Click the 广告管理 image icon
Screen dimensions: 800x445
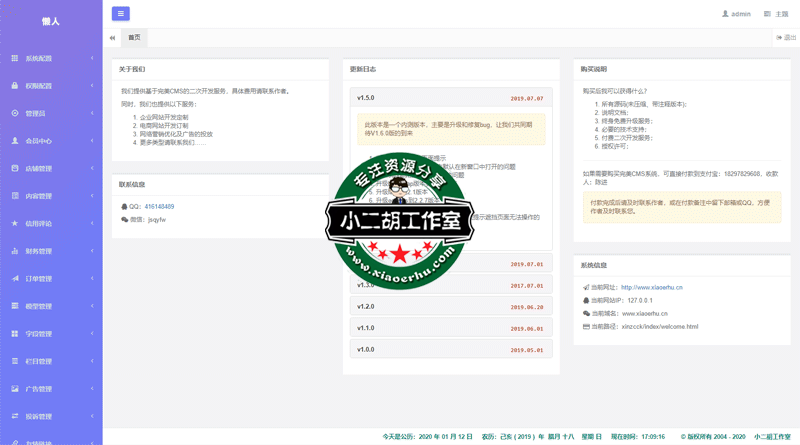(15, 389)
